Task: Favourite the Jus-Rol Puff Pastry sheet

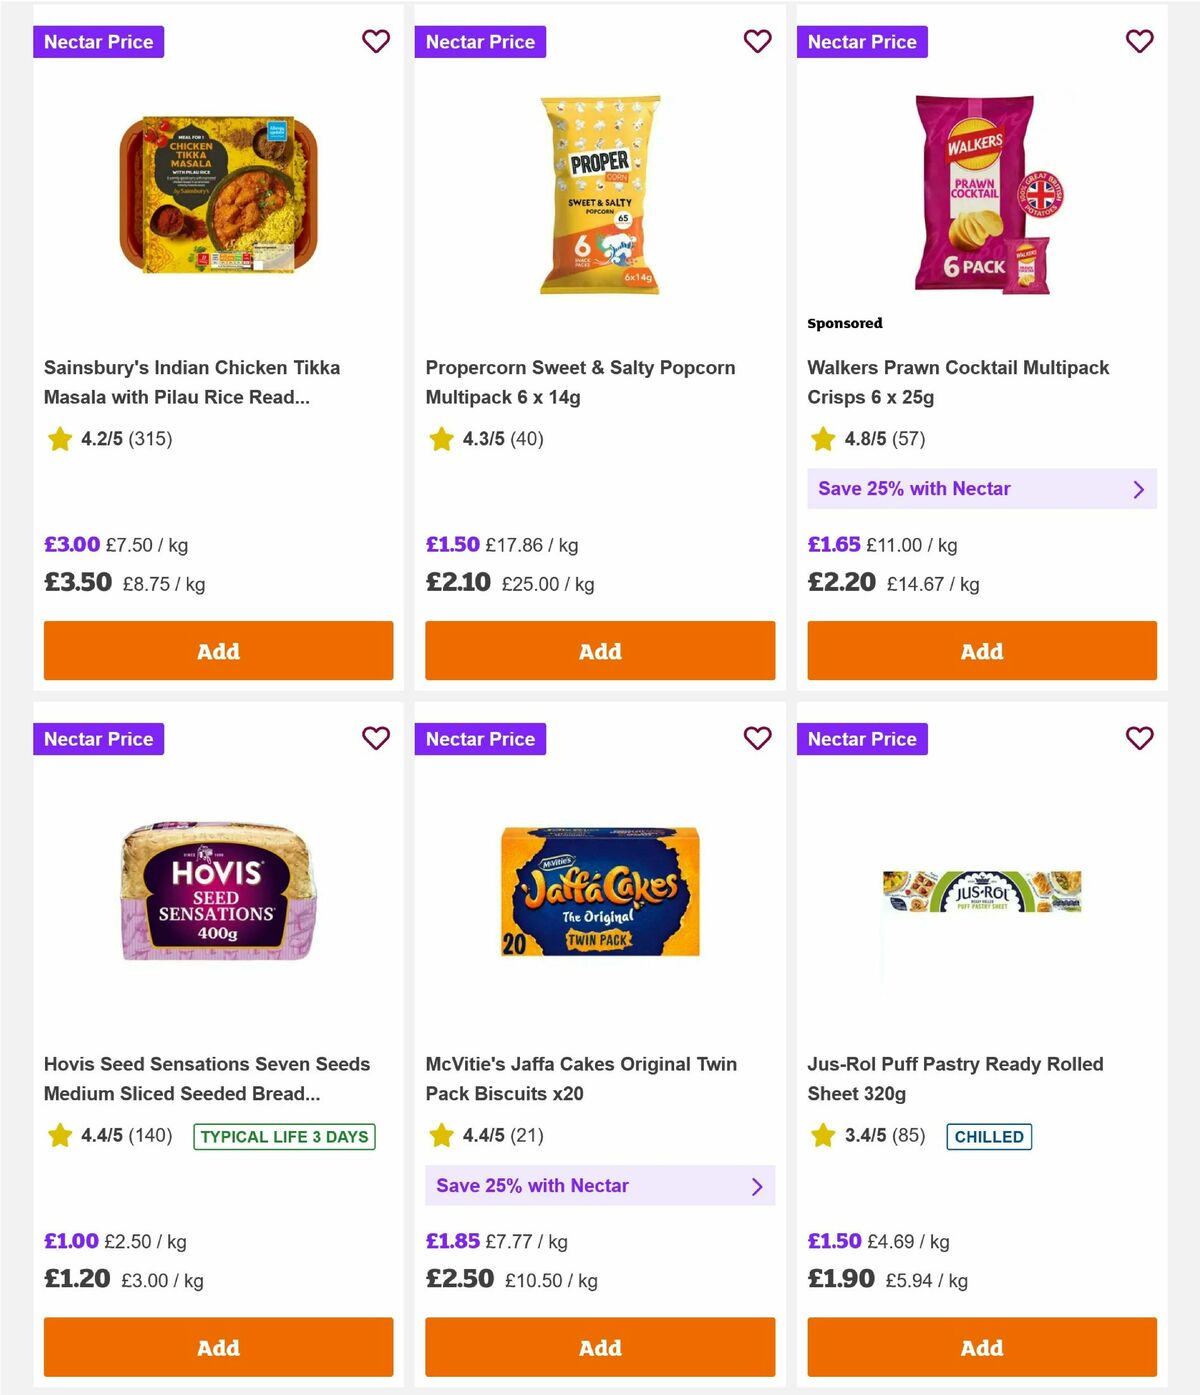Action: click(1140, 738)
